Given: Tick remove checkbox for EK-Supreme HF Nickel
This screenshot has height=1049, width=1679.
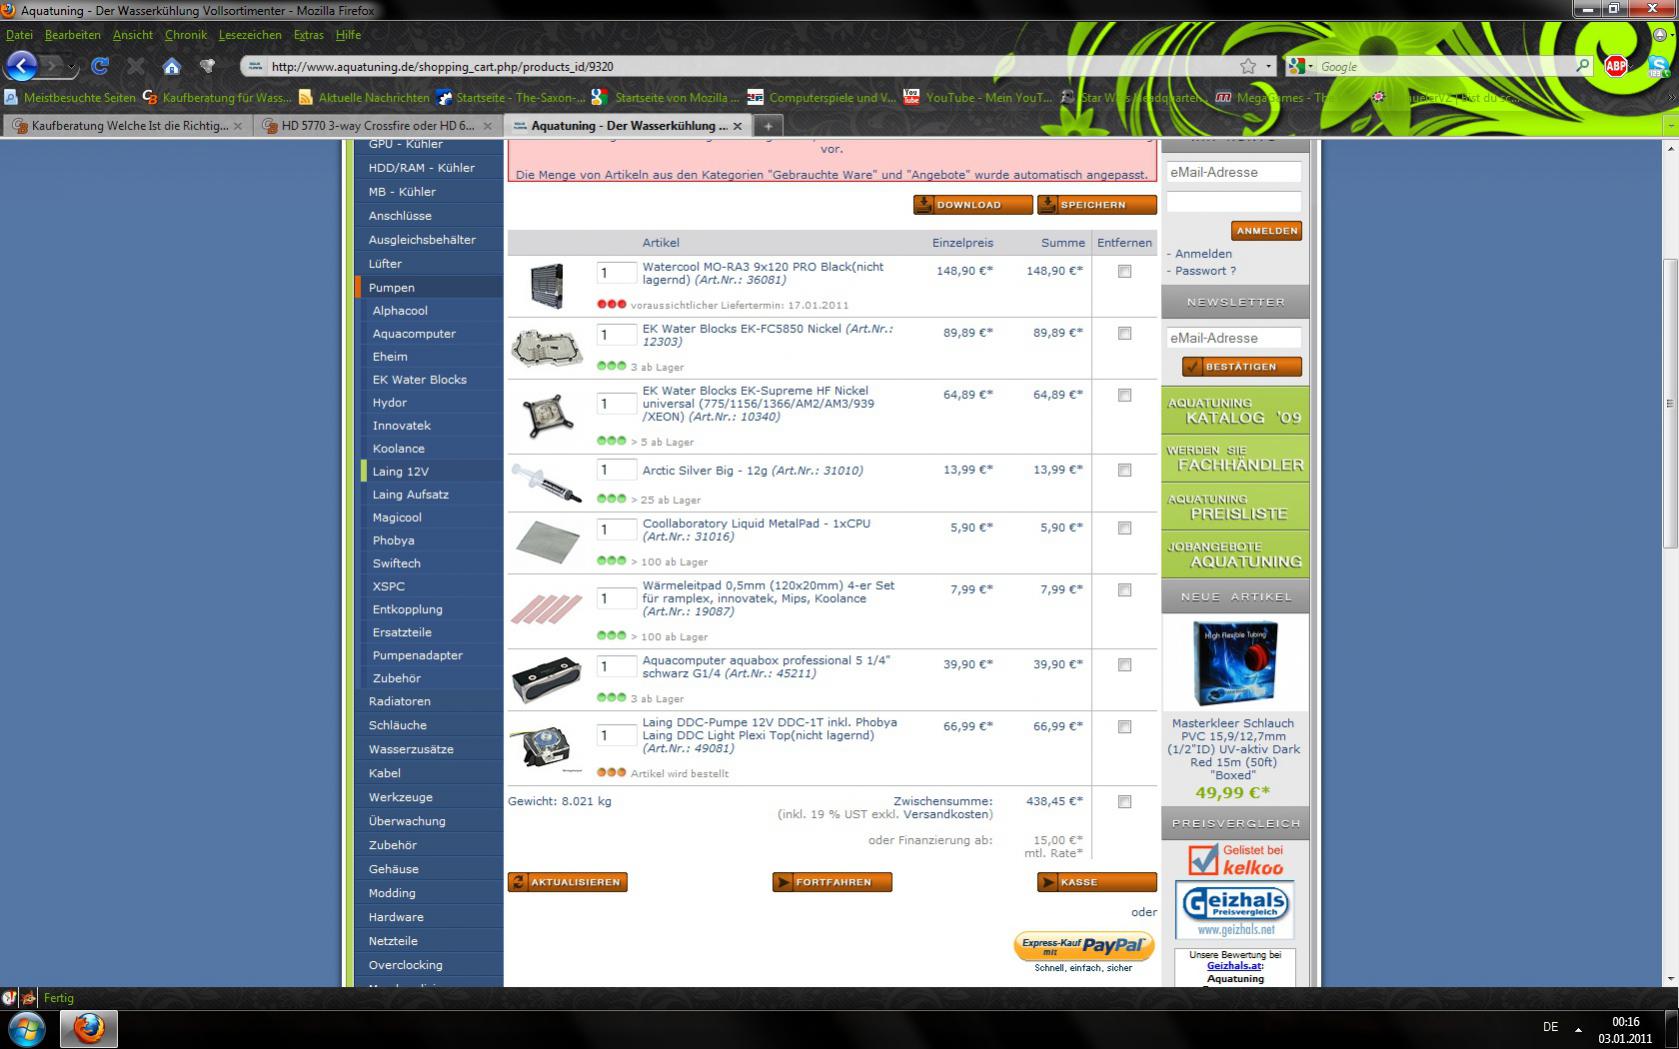Looking at the screenshot, I should point(1125,395).
